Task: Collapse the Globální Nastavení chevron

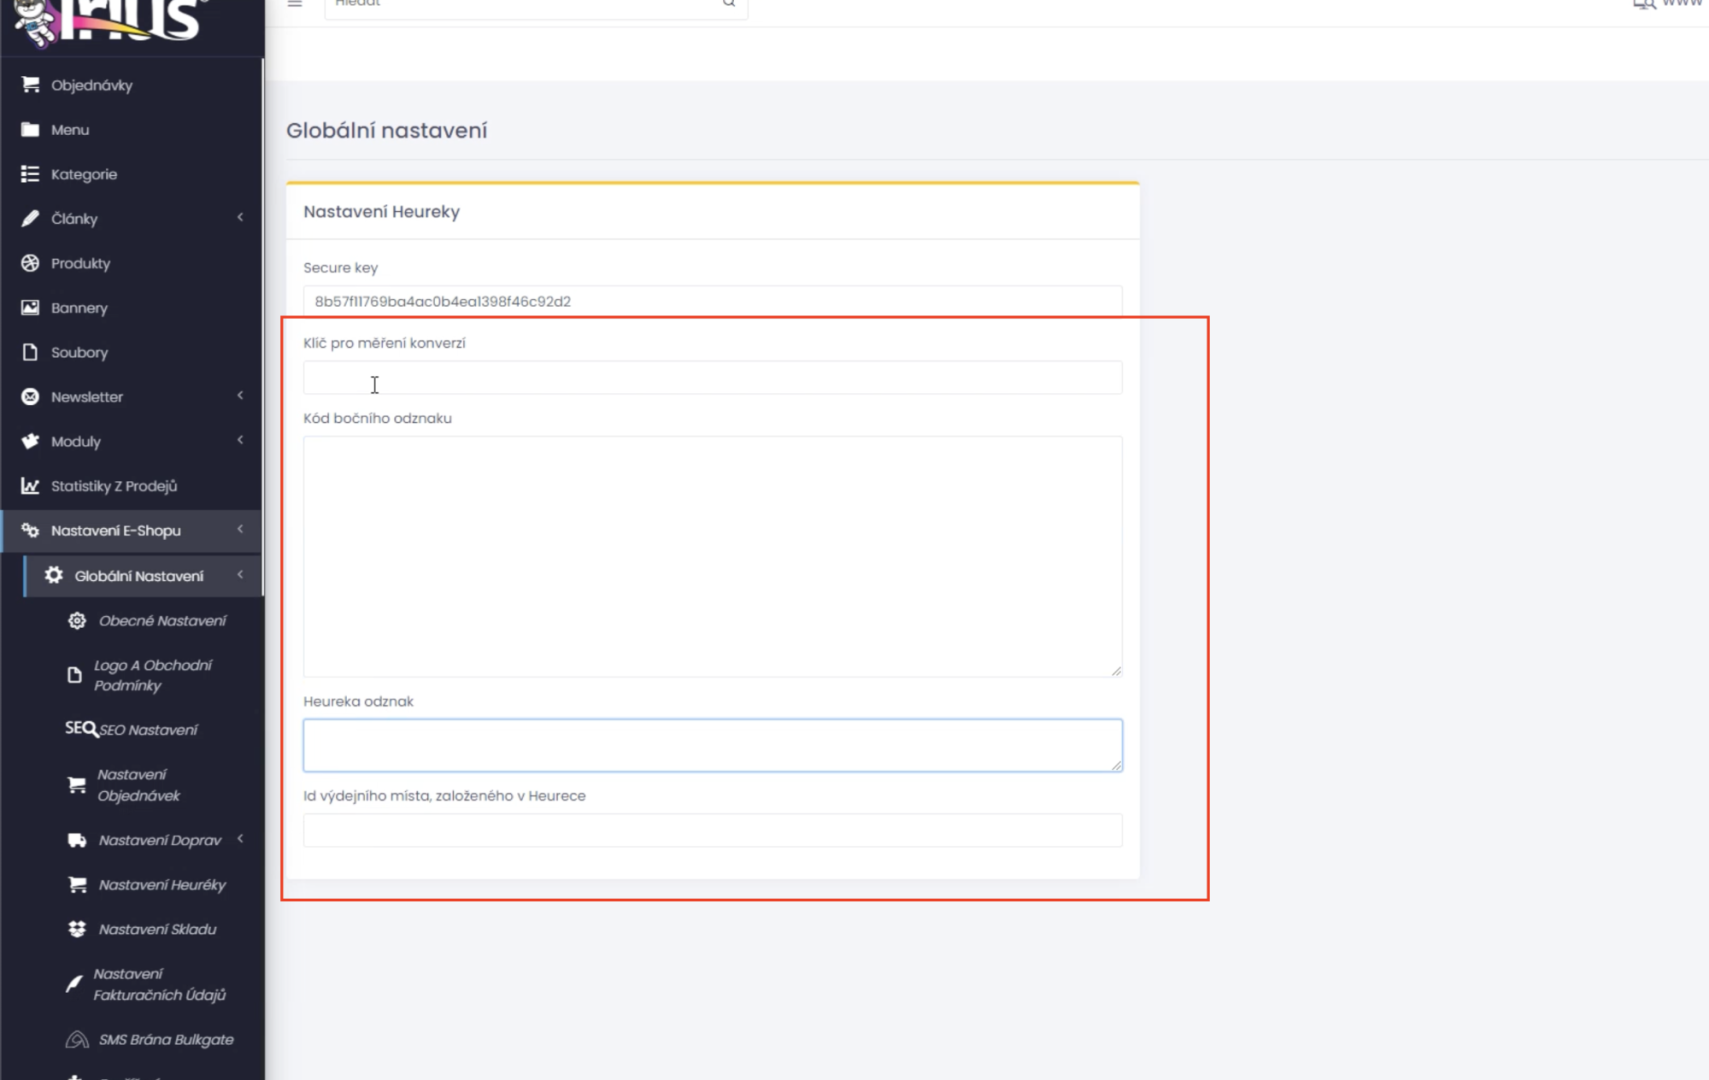Action: pos(240,574)
